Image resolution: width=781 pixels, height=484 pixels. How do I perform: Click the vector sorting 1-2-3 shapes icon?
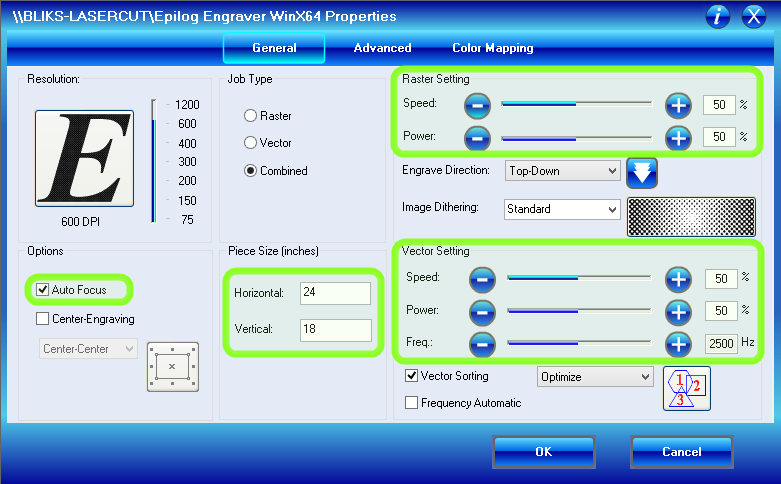[x=686, y=388]
